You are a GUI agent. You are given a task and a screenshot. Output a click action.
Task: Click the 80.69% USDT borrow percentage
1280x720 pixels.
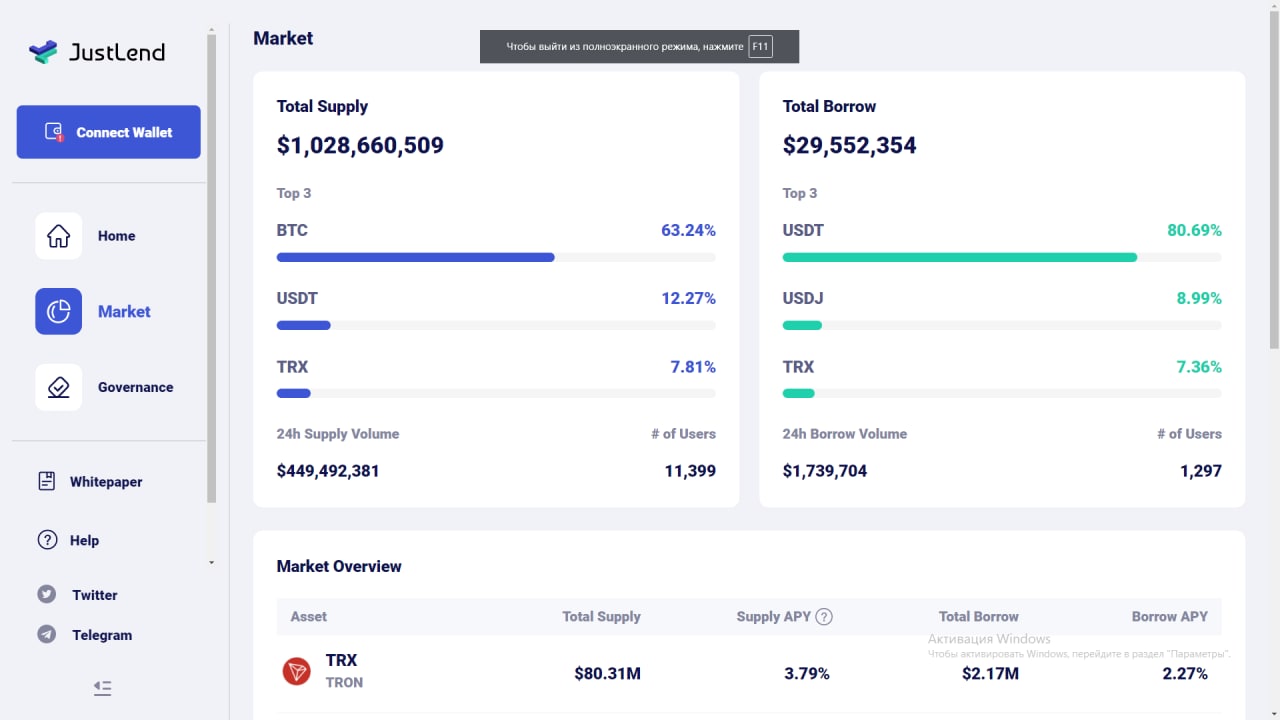1194,230
